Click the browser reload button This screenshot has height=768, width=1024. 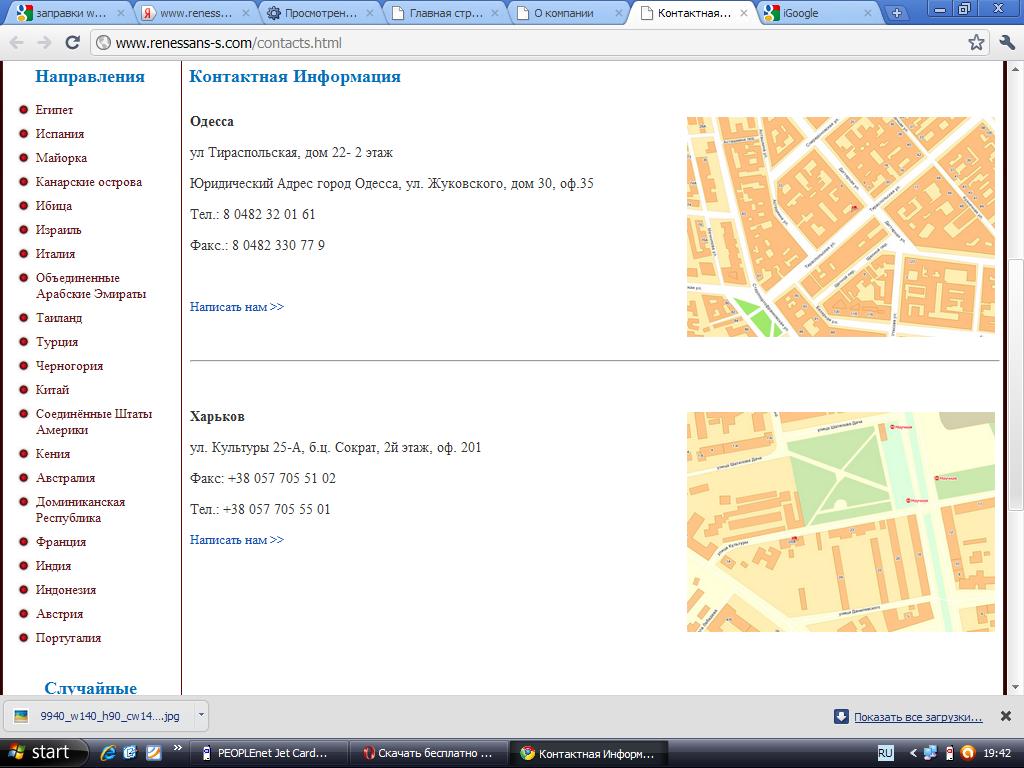point(72,43)
